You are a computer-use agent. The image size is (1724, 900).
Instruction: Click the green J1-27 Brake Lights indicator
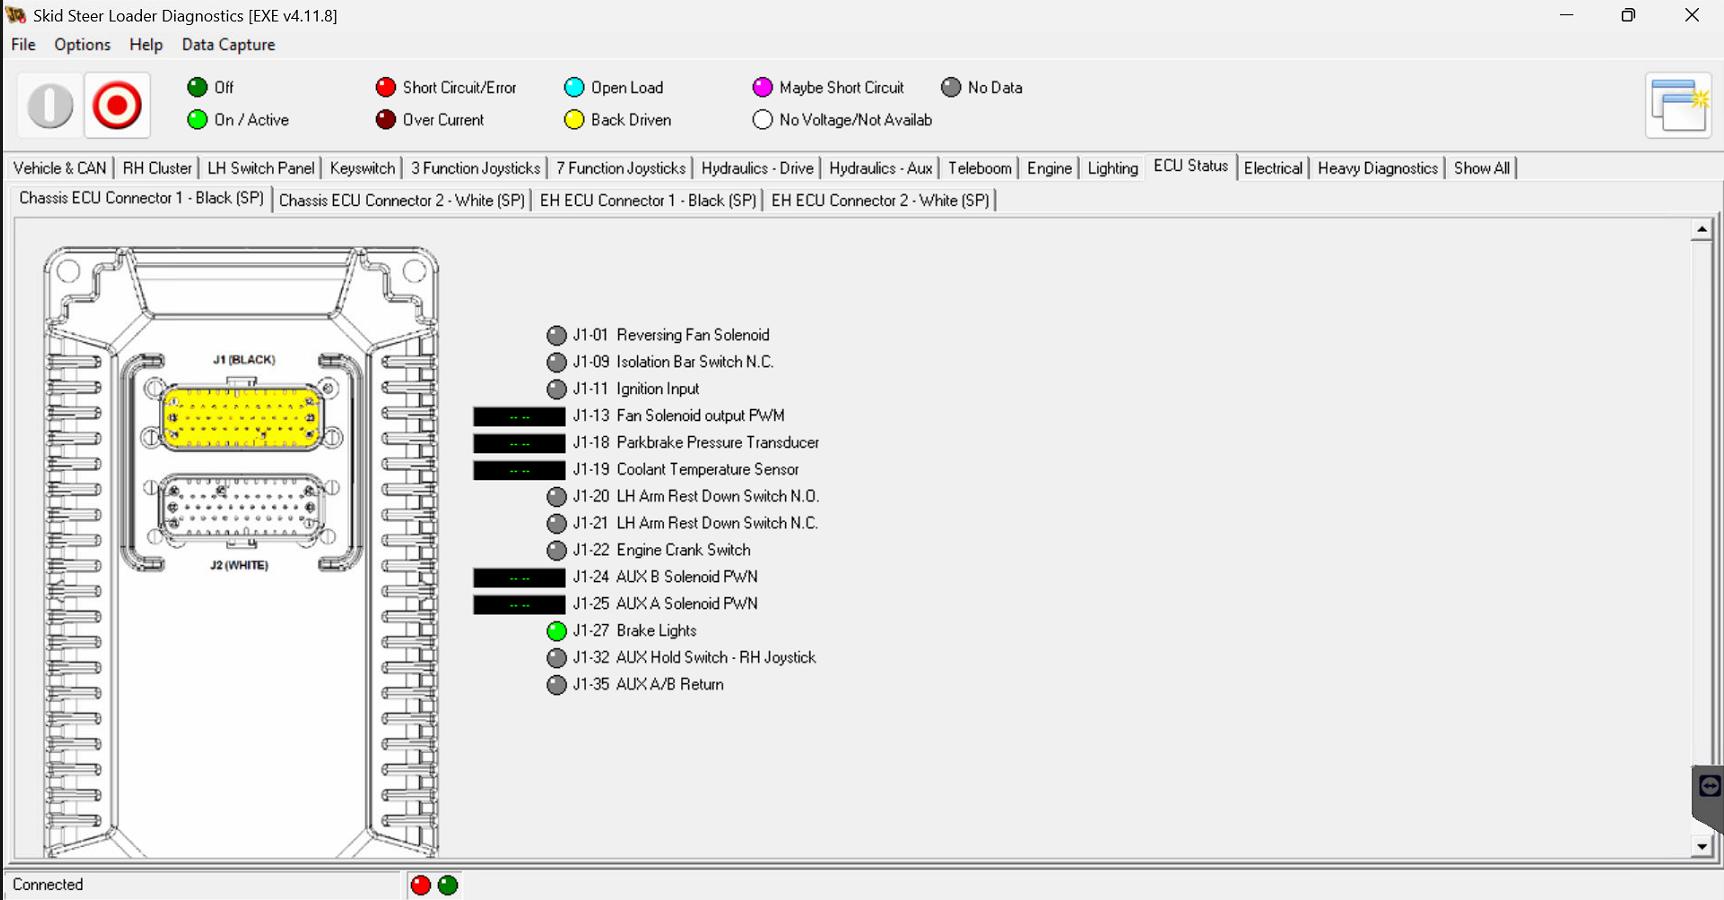point(557,631)
